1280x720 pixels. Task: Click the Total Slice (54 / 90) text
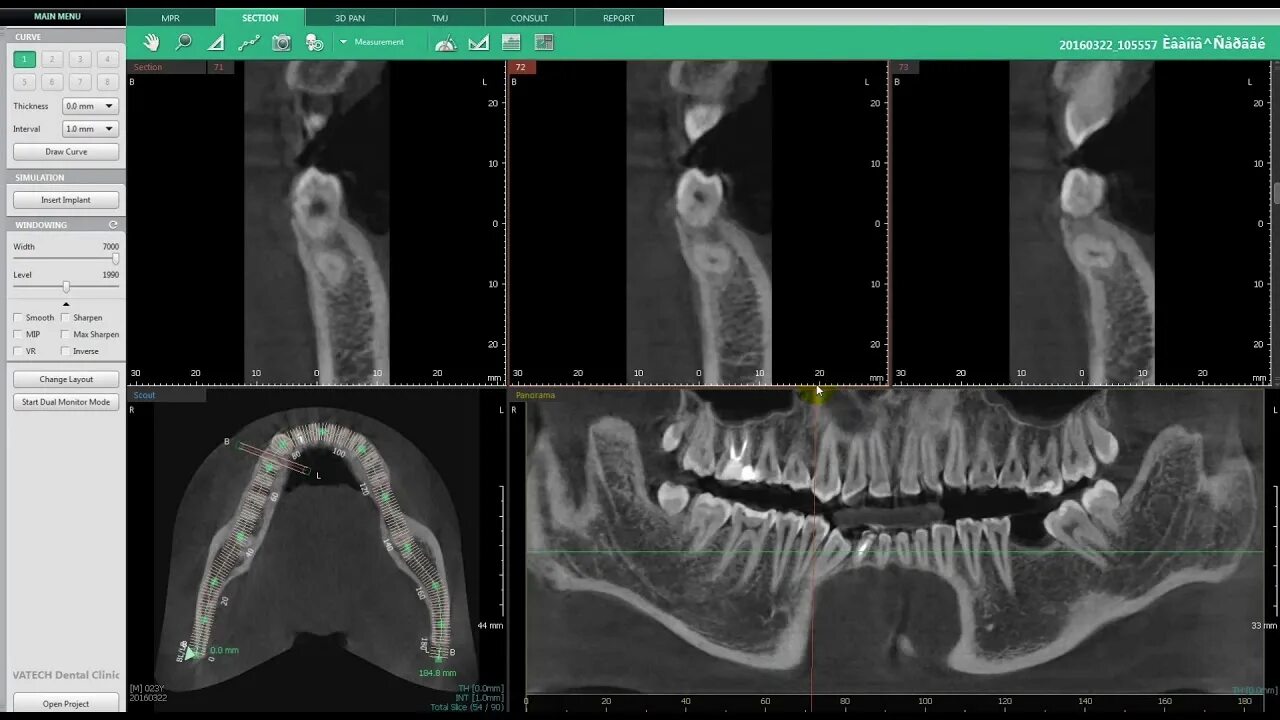point(467,707)
